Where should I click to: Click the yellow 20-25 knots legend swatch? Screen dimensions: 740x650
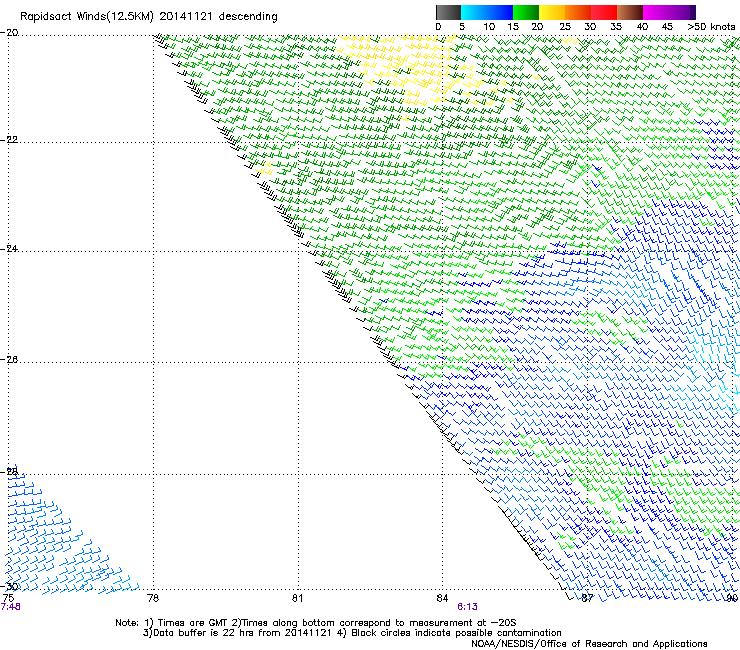(x=552, y=12)
